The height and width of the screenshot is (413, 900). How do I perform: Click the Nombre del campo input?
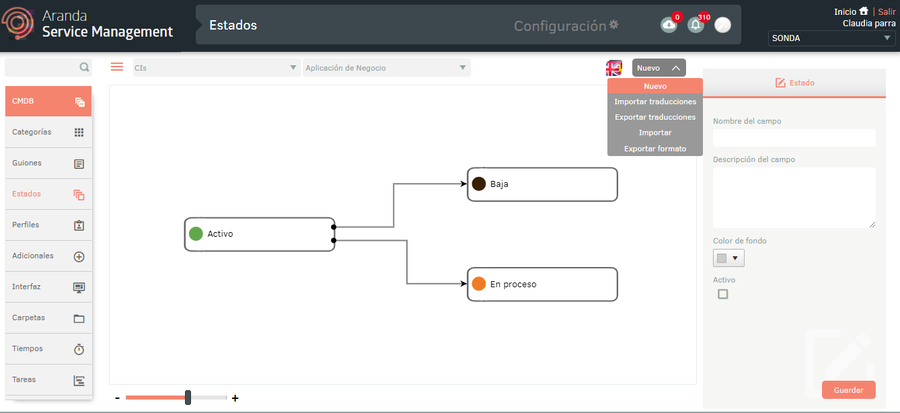click(x=794, y=138)
